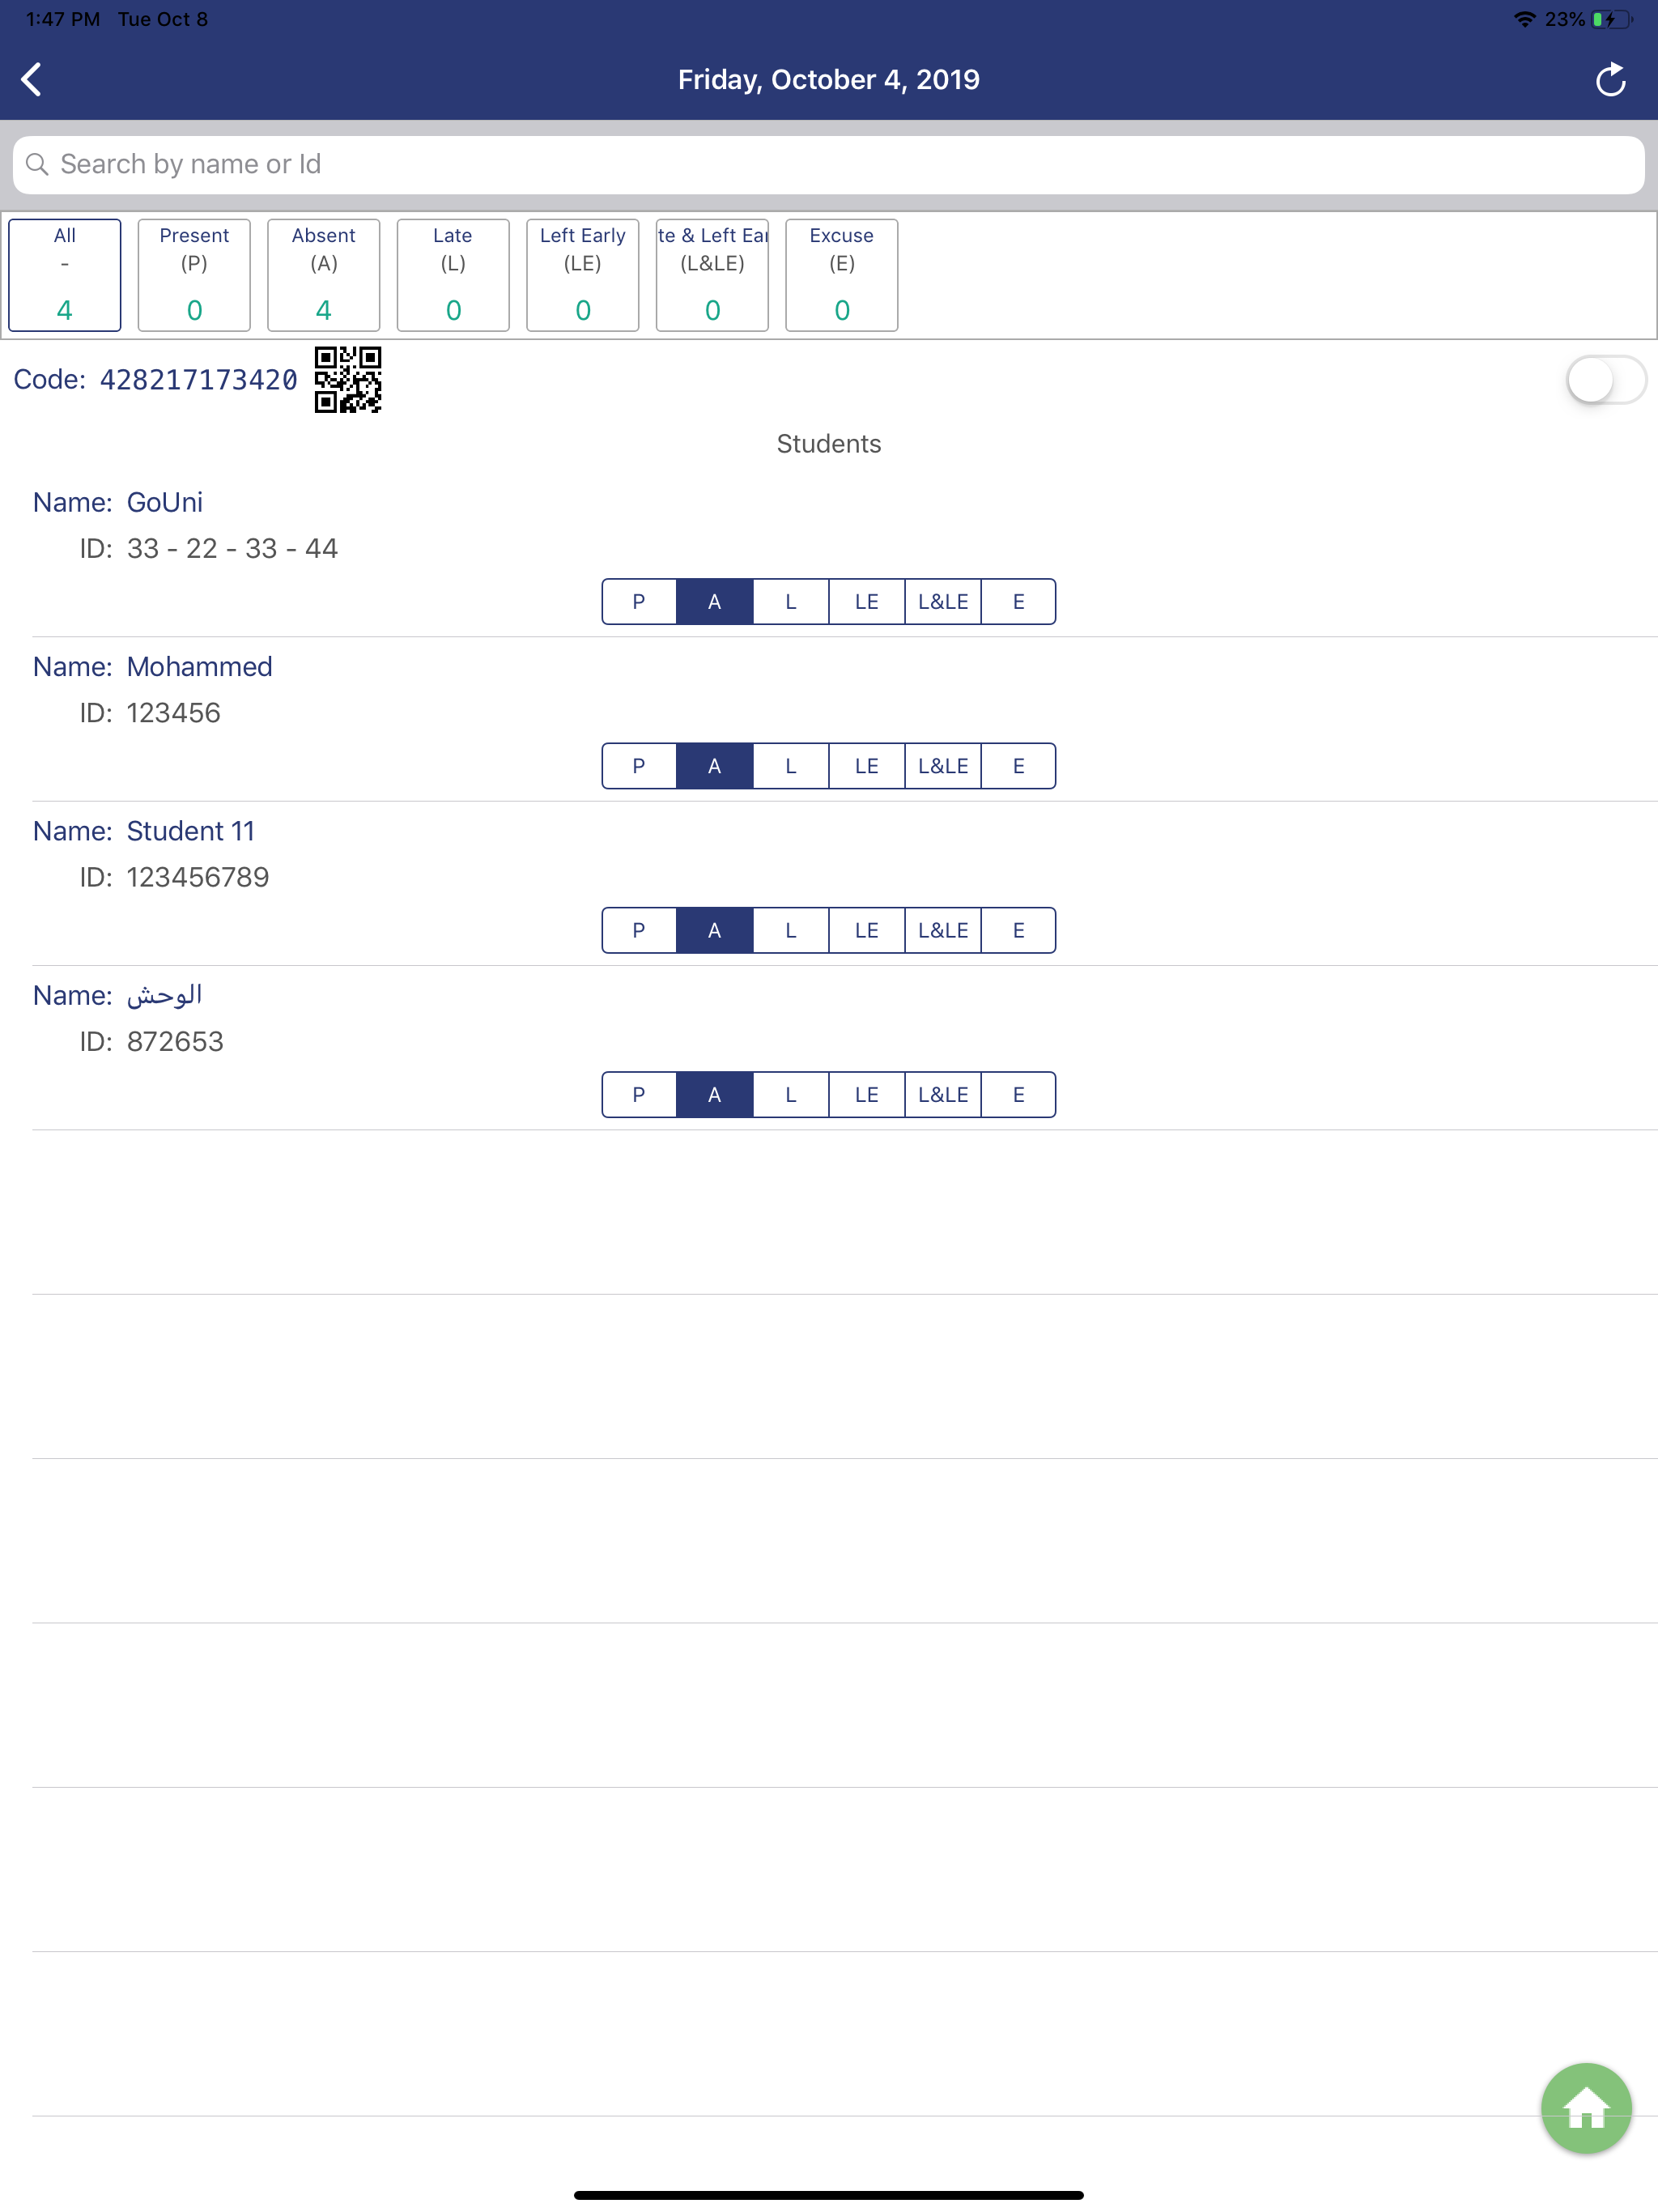
Task: Mark student ID 872653 as Excused (E)
Action: point(1018,1094)
